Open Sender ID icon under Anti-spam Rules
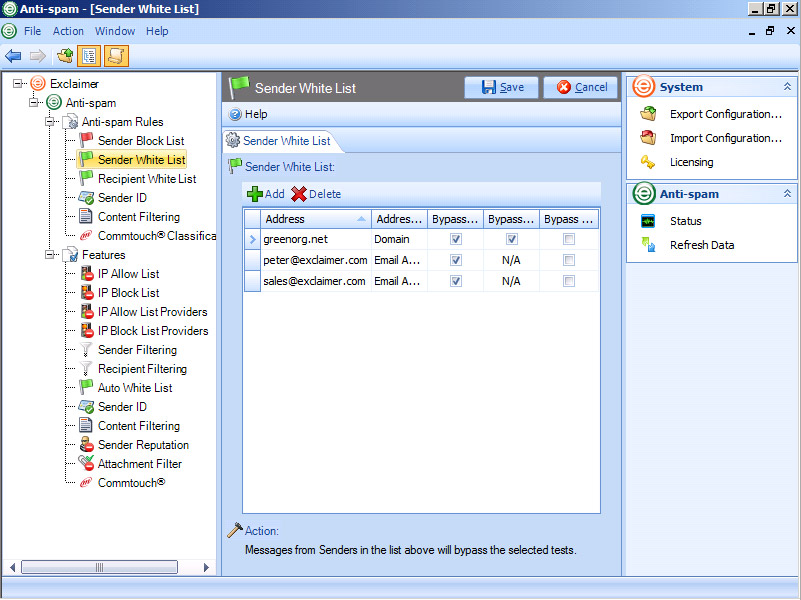Image resolution: width=801 pixels, height=600 pixels. tap(86, 198)
